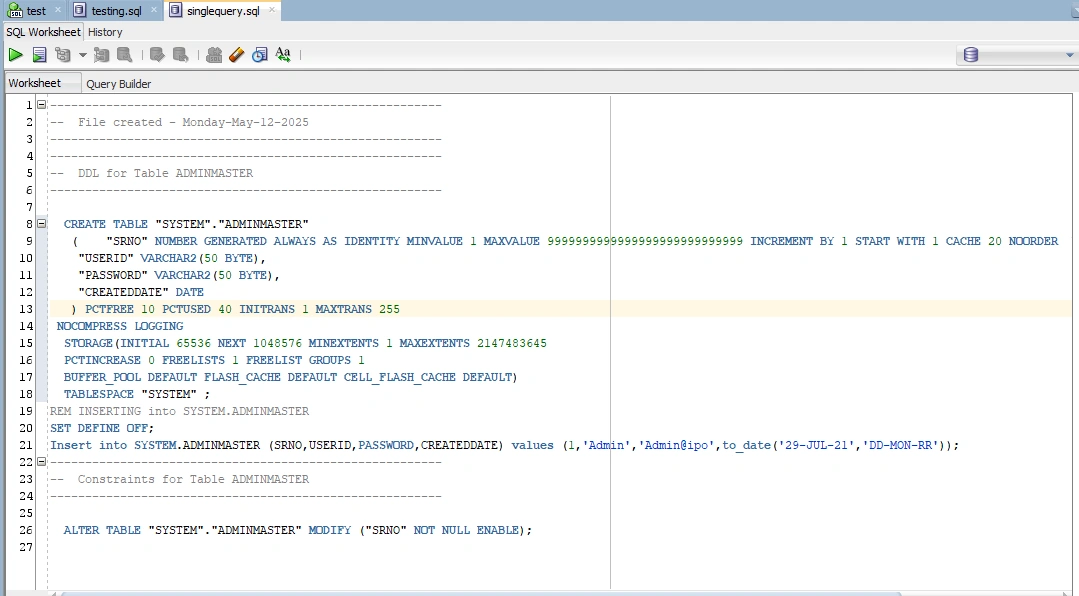Collapse the comment block at line 22
Viewport: 1079px width, 596px height.
tap(41, 462)
